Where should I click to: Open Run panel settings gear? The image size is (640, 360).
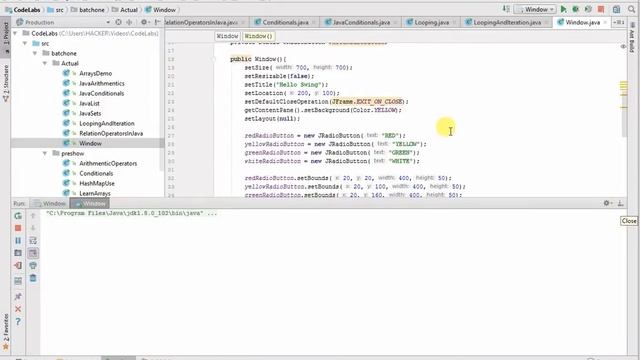(607, 203)
